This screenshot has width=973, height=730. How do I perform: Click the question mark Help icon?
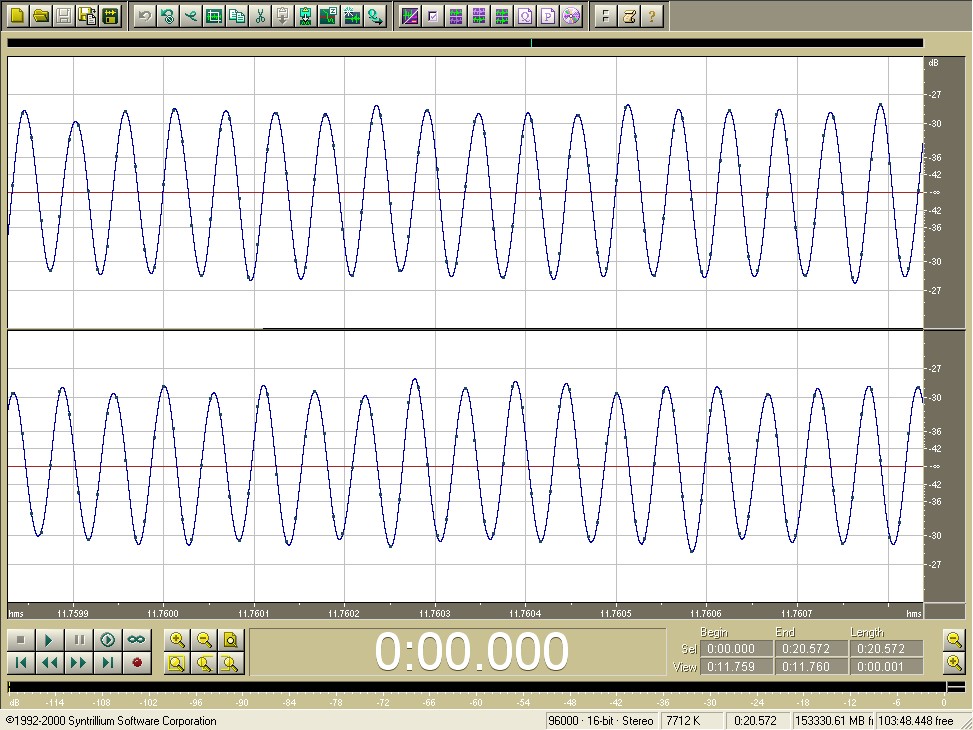(x=652, y=16)
